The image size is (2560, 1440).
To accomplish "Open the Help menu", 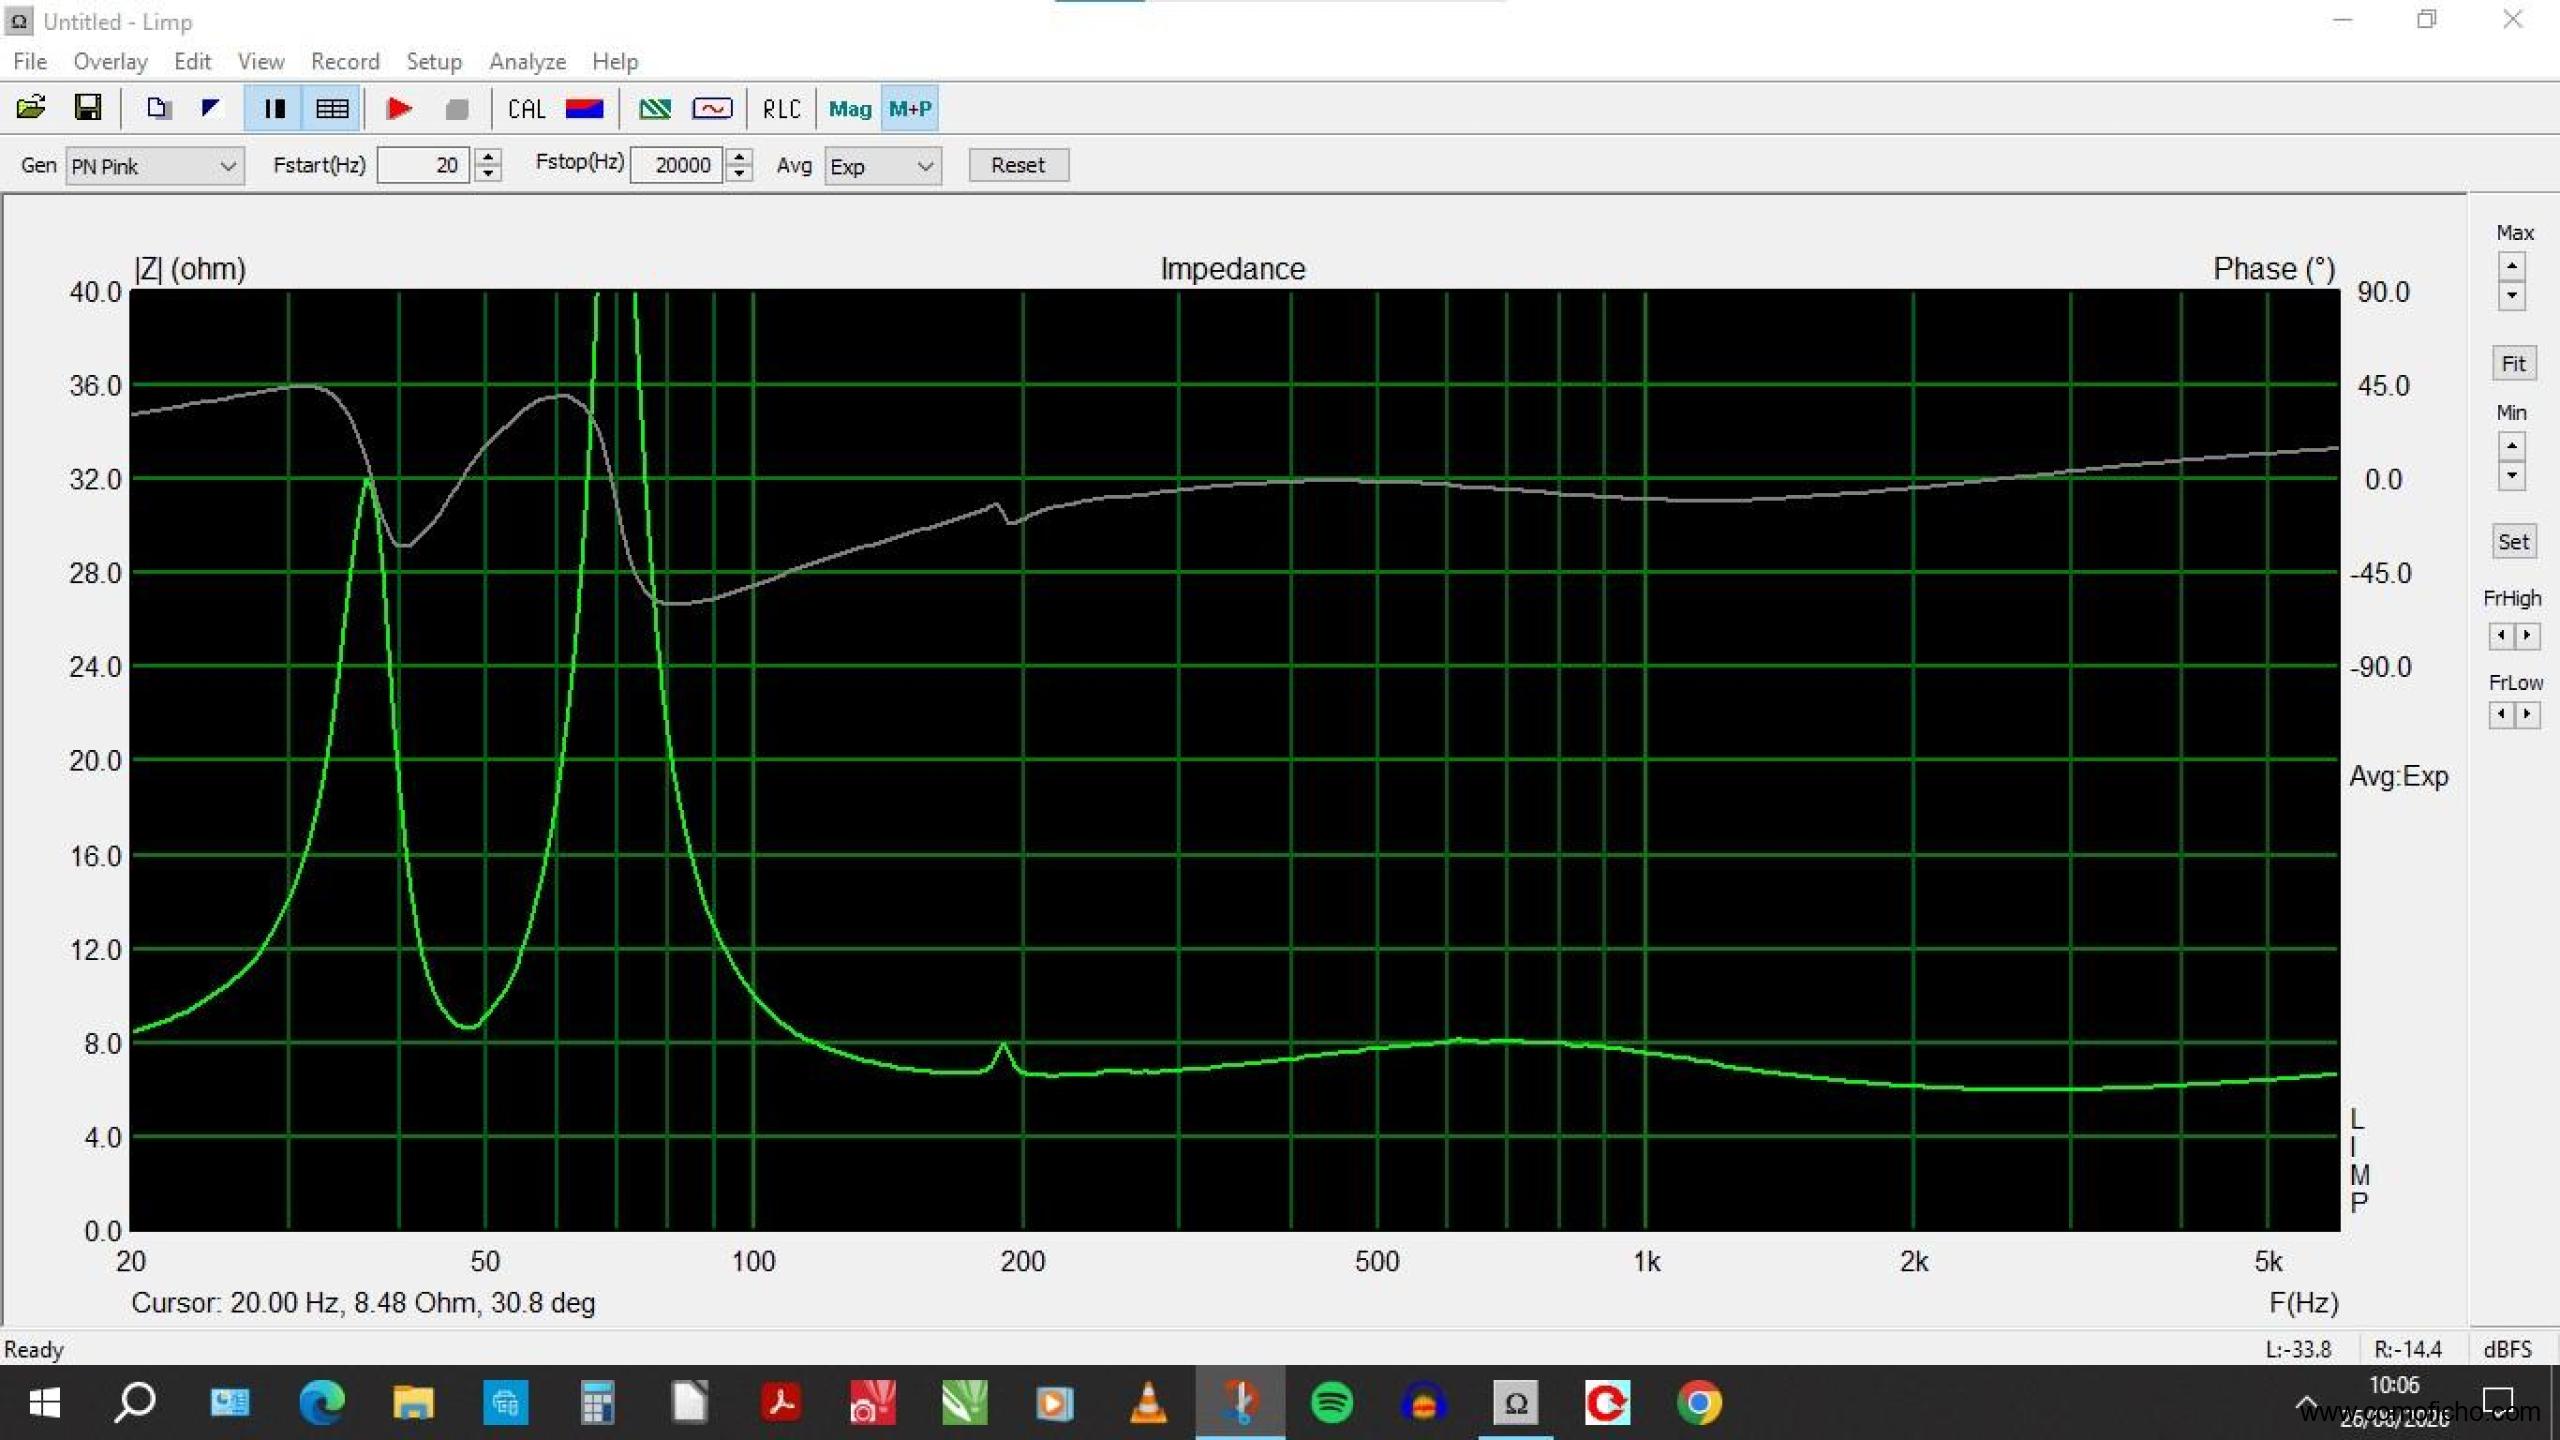I will tap(615, 61).
